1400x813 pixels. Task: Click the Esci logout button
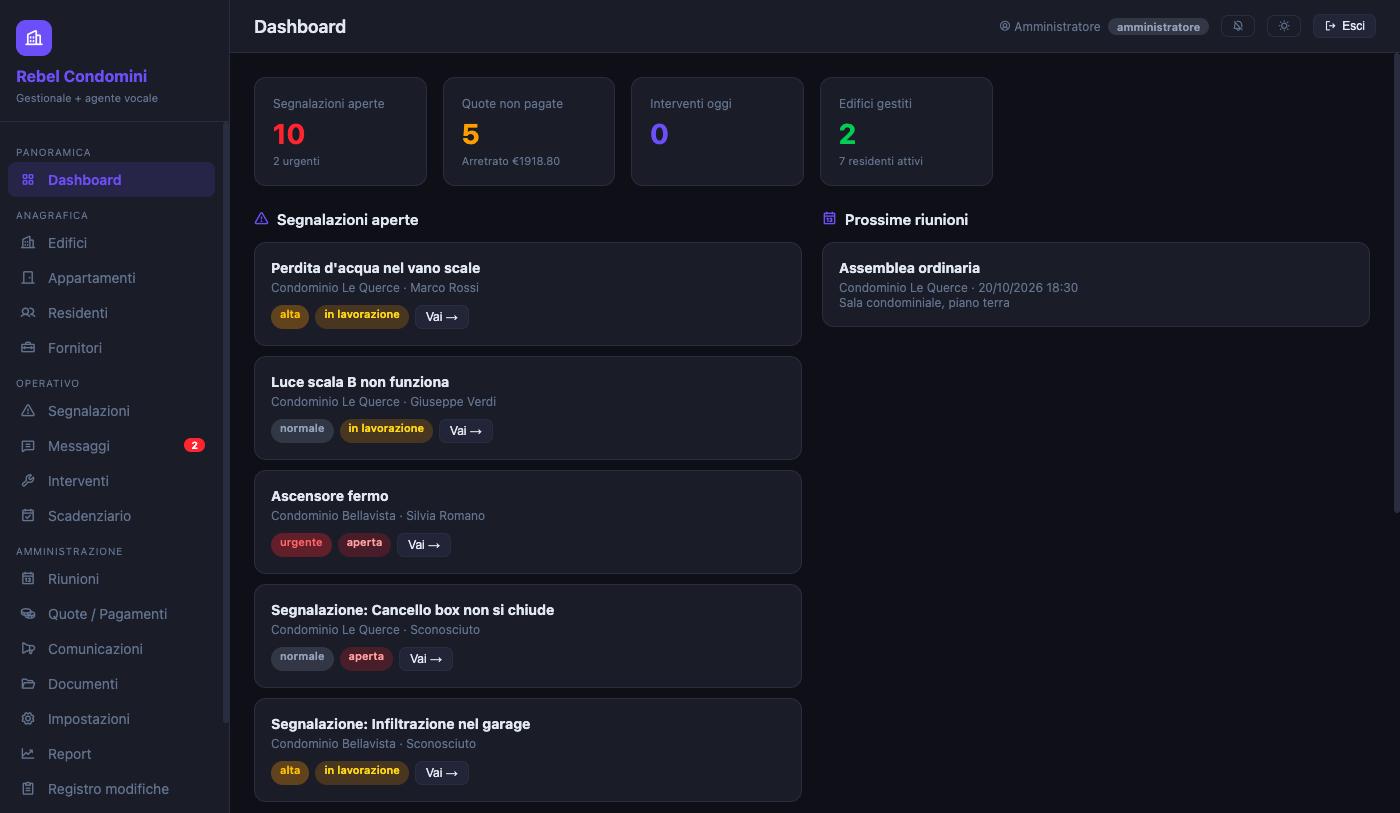1344,26
